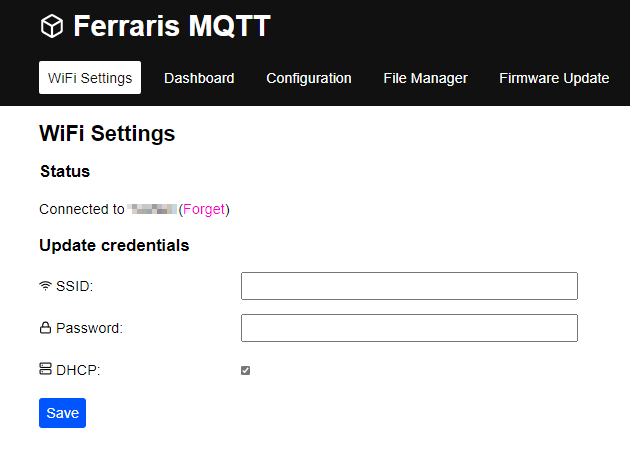Focus the Password text field
Screen dimensions: 630x472
409,328
